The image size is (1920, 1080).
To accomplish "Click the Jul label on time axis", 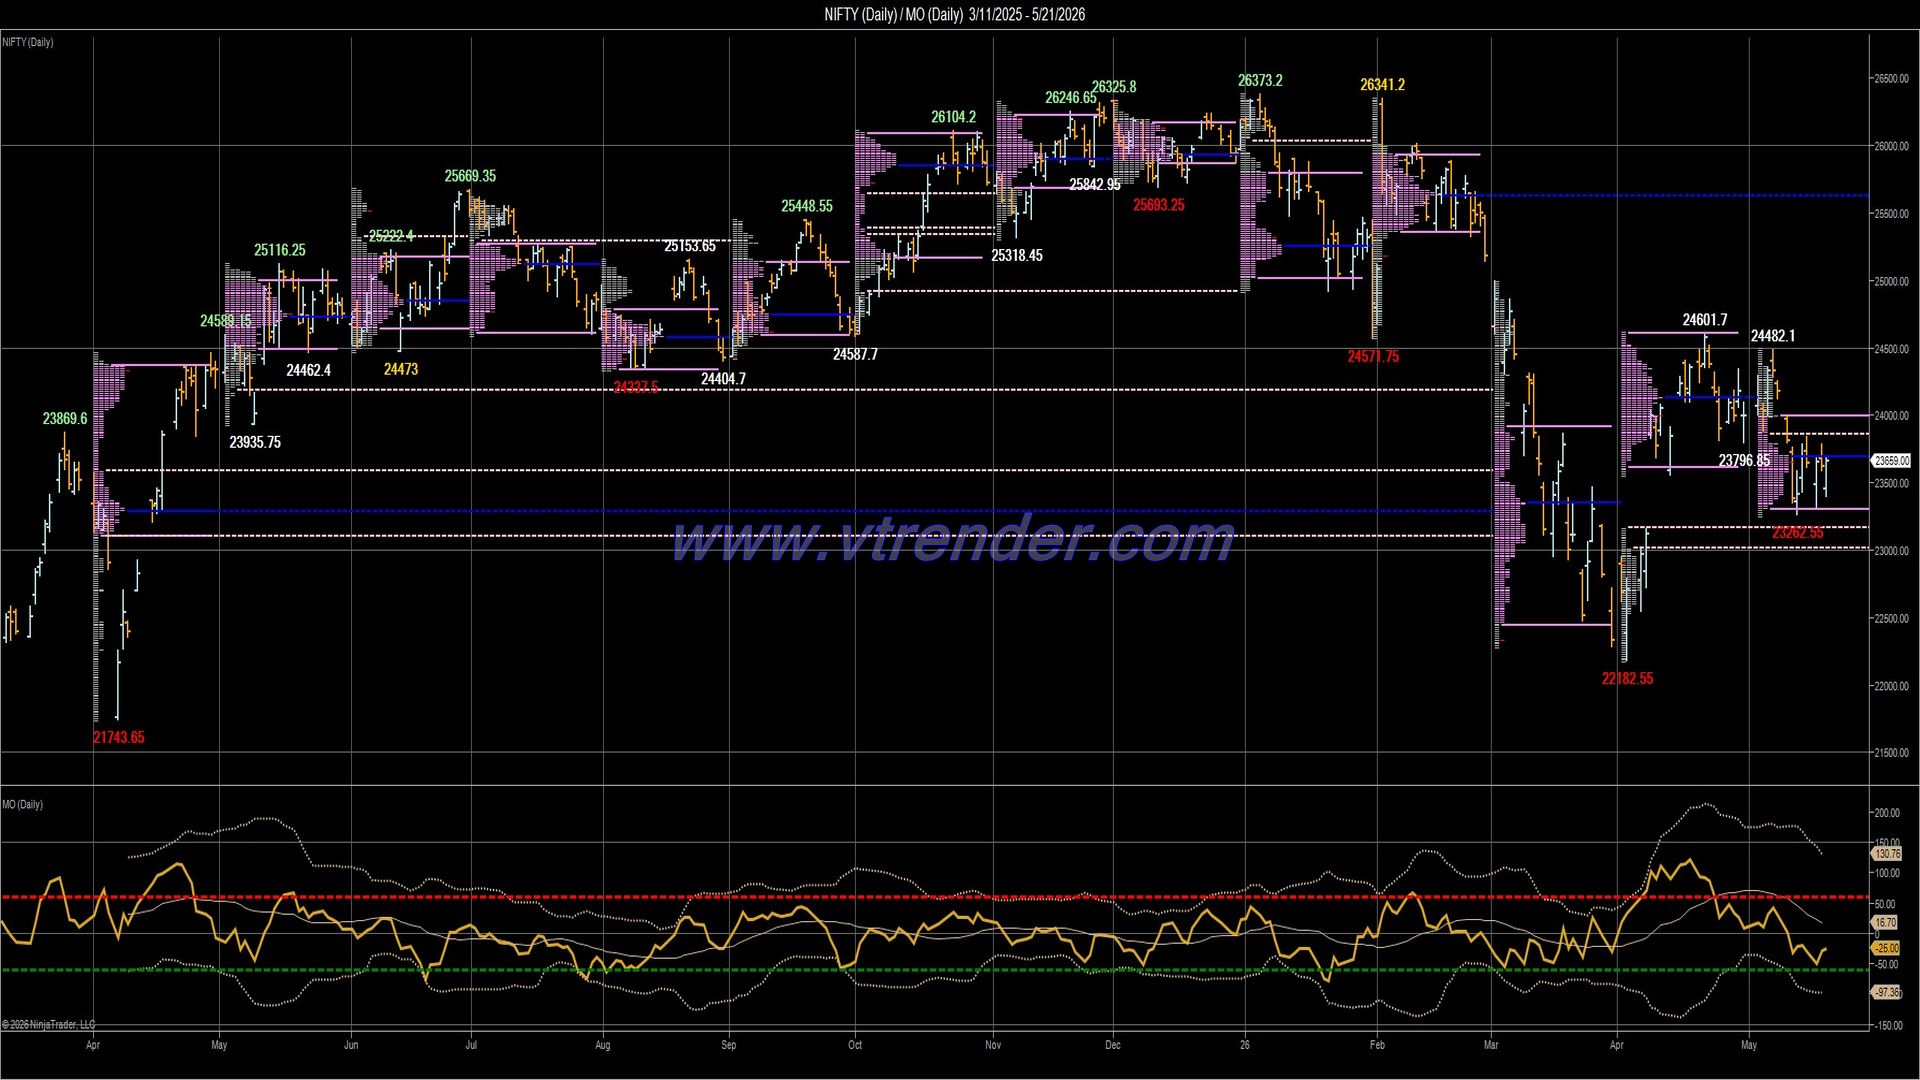I will tap(471, 1045).
